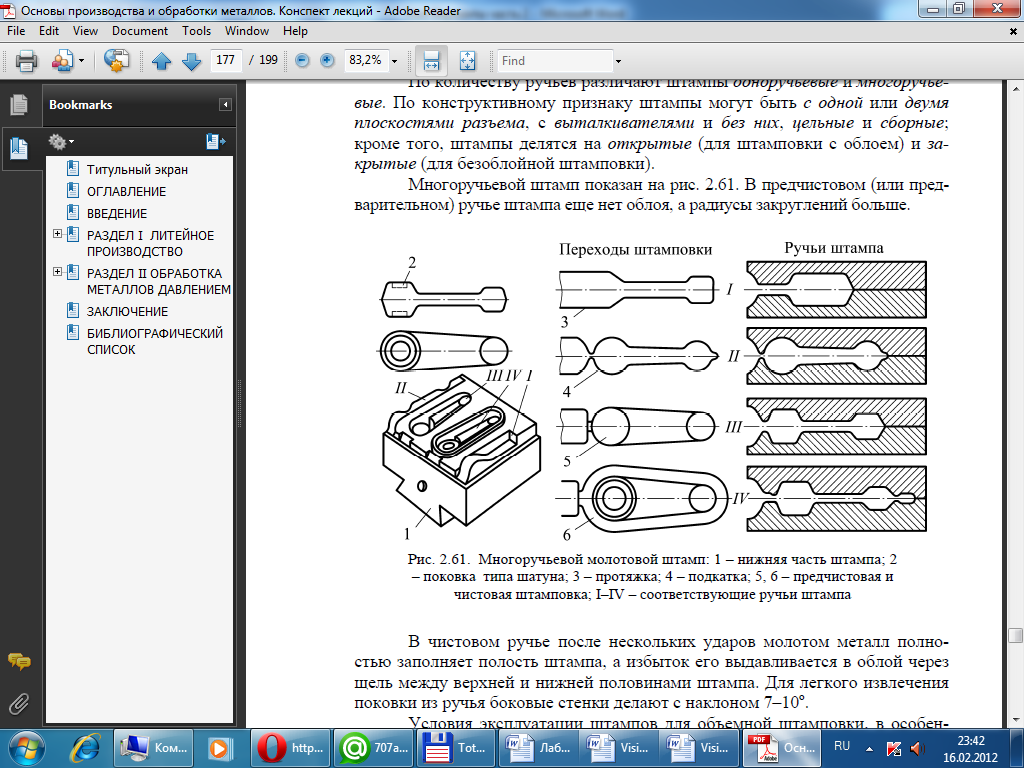Switch to the Лаб... Word document taskbar item
This screenshot has width=1024, height=768.
point(538,748)
